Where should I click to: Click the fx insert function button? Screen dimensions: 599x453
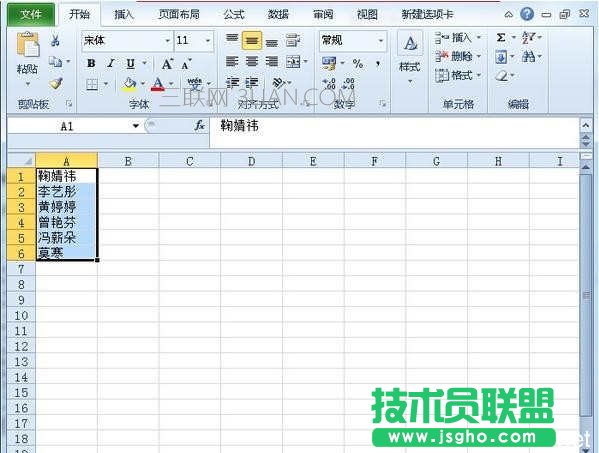click(199, 125)
